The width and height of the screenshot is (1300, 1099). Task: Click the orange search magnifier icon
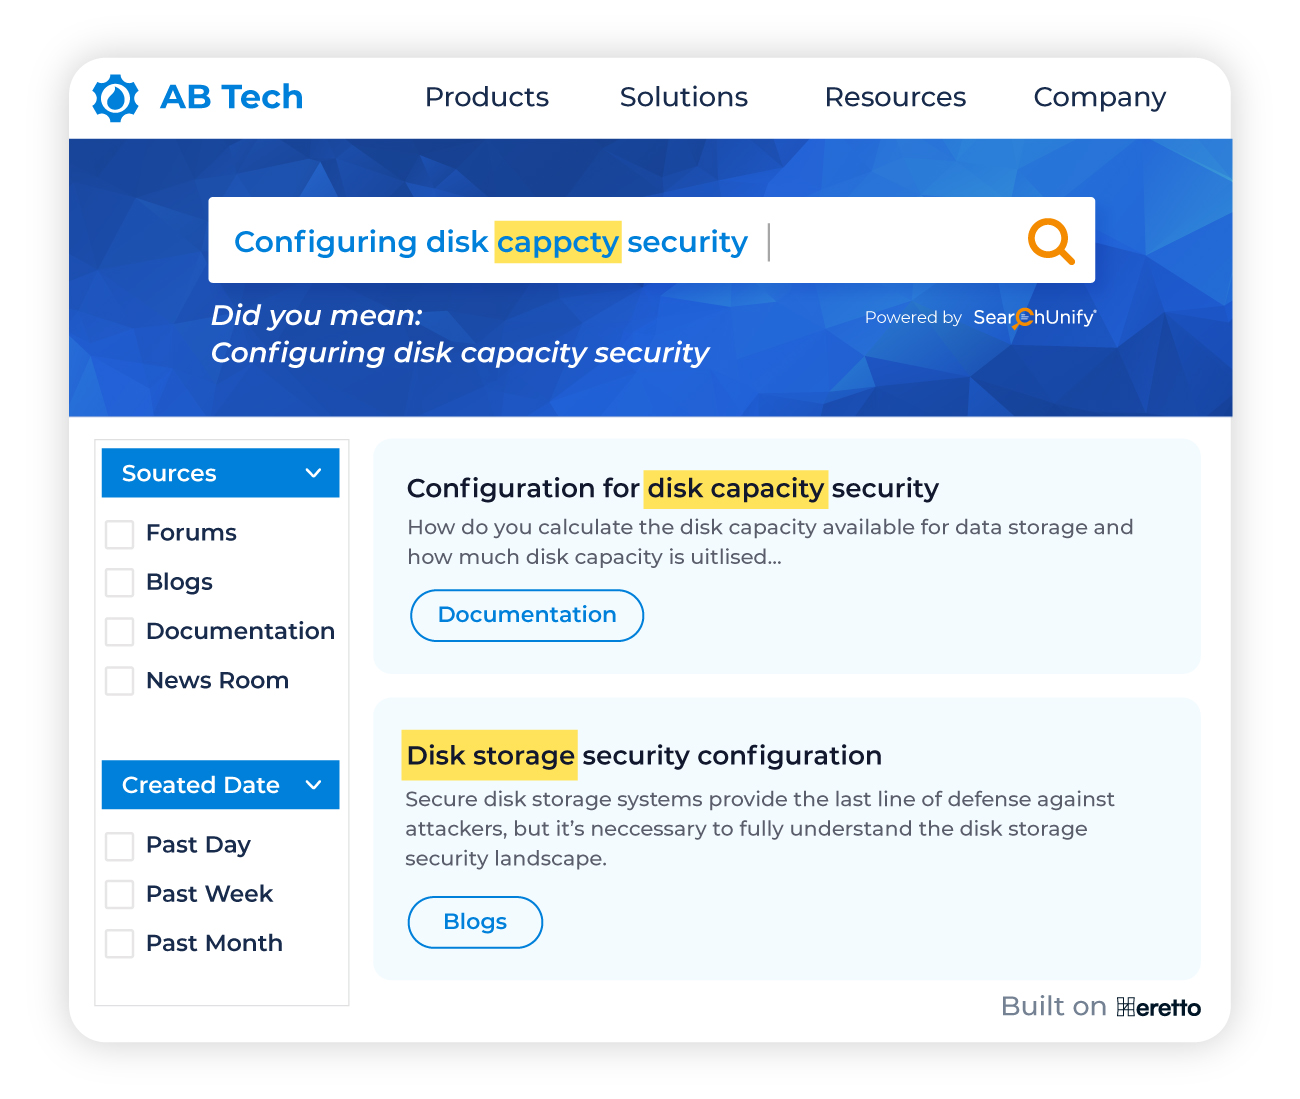click(1051, 241)
